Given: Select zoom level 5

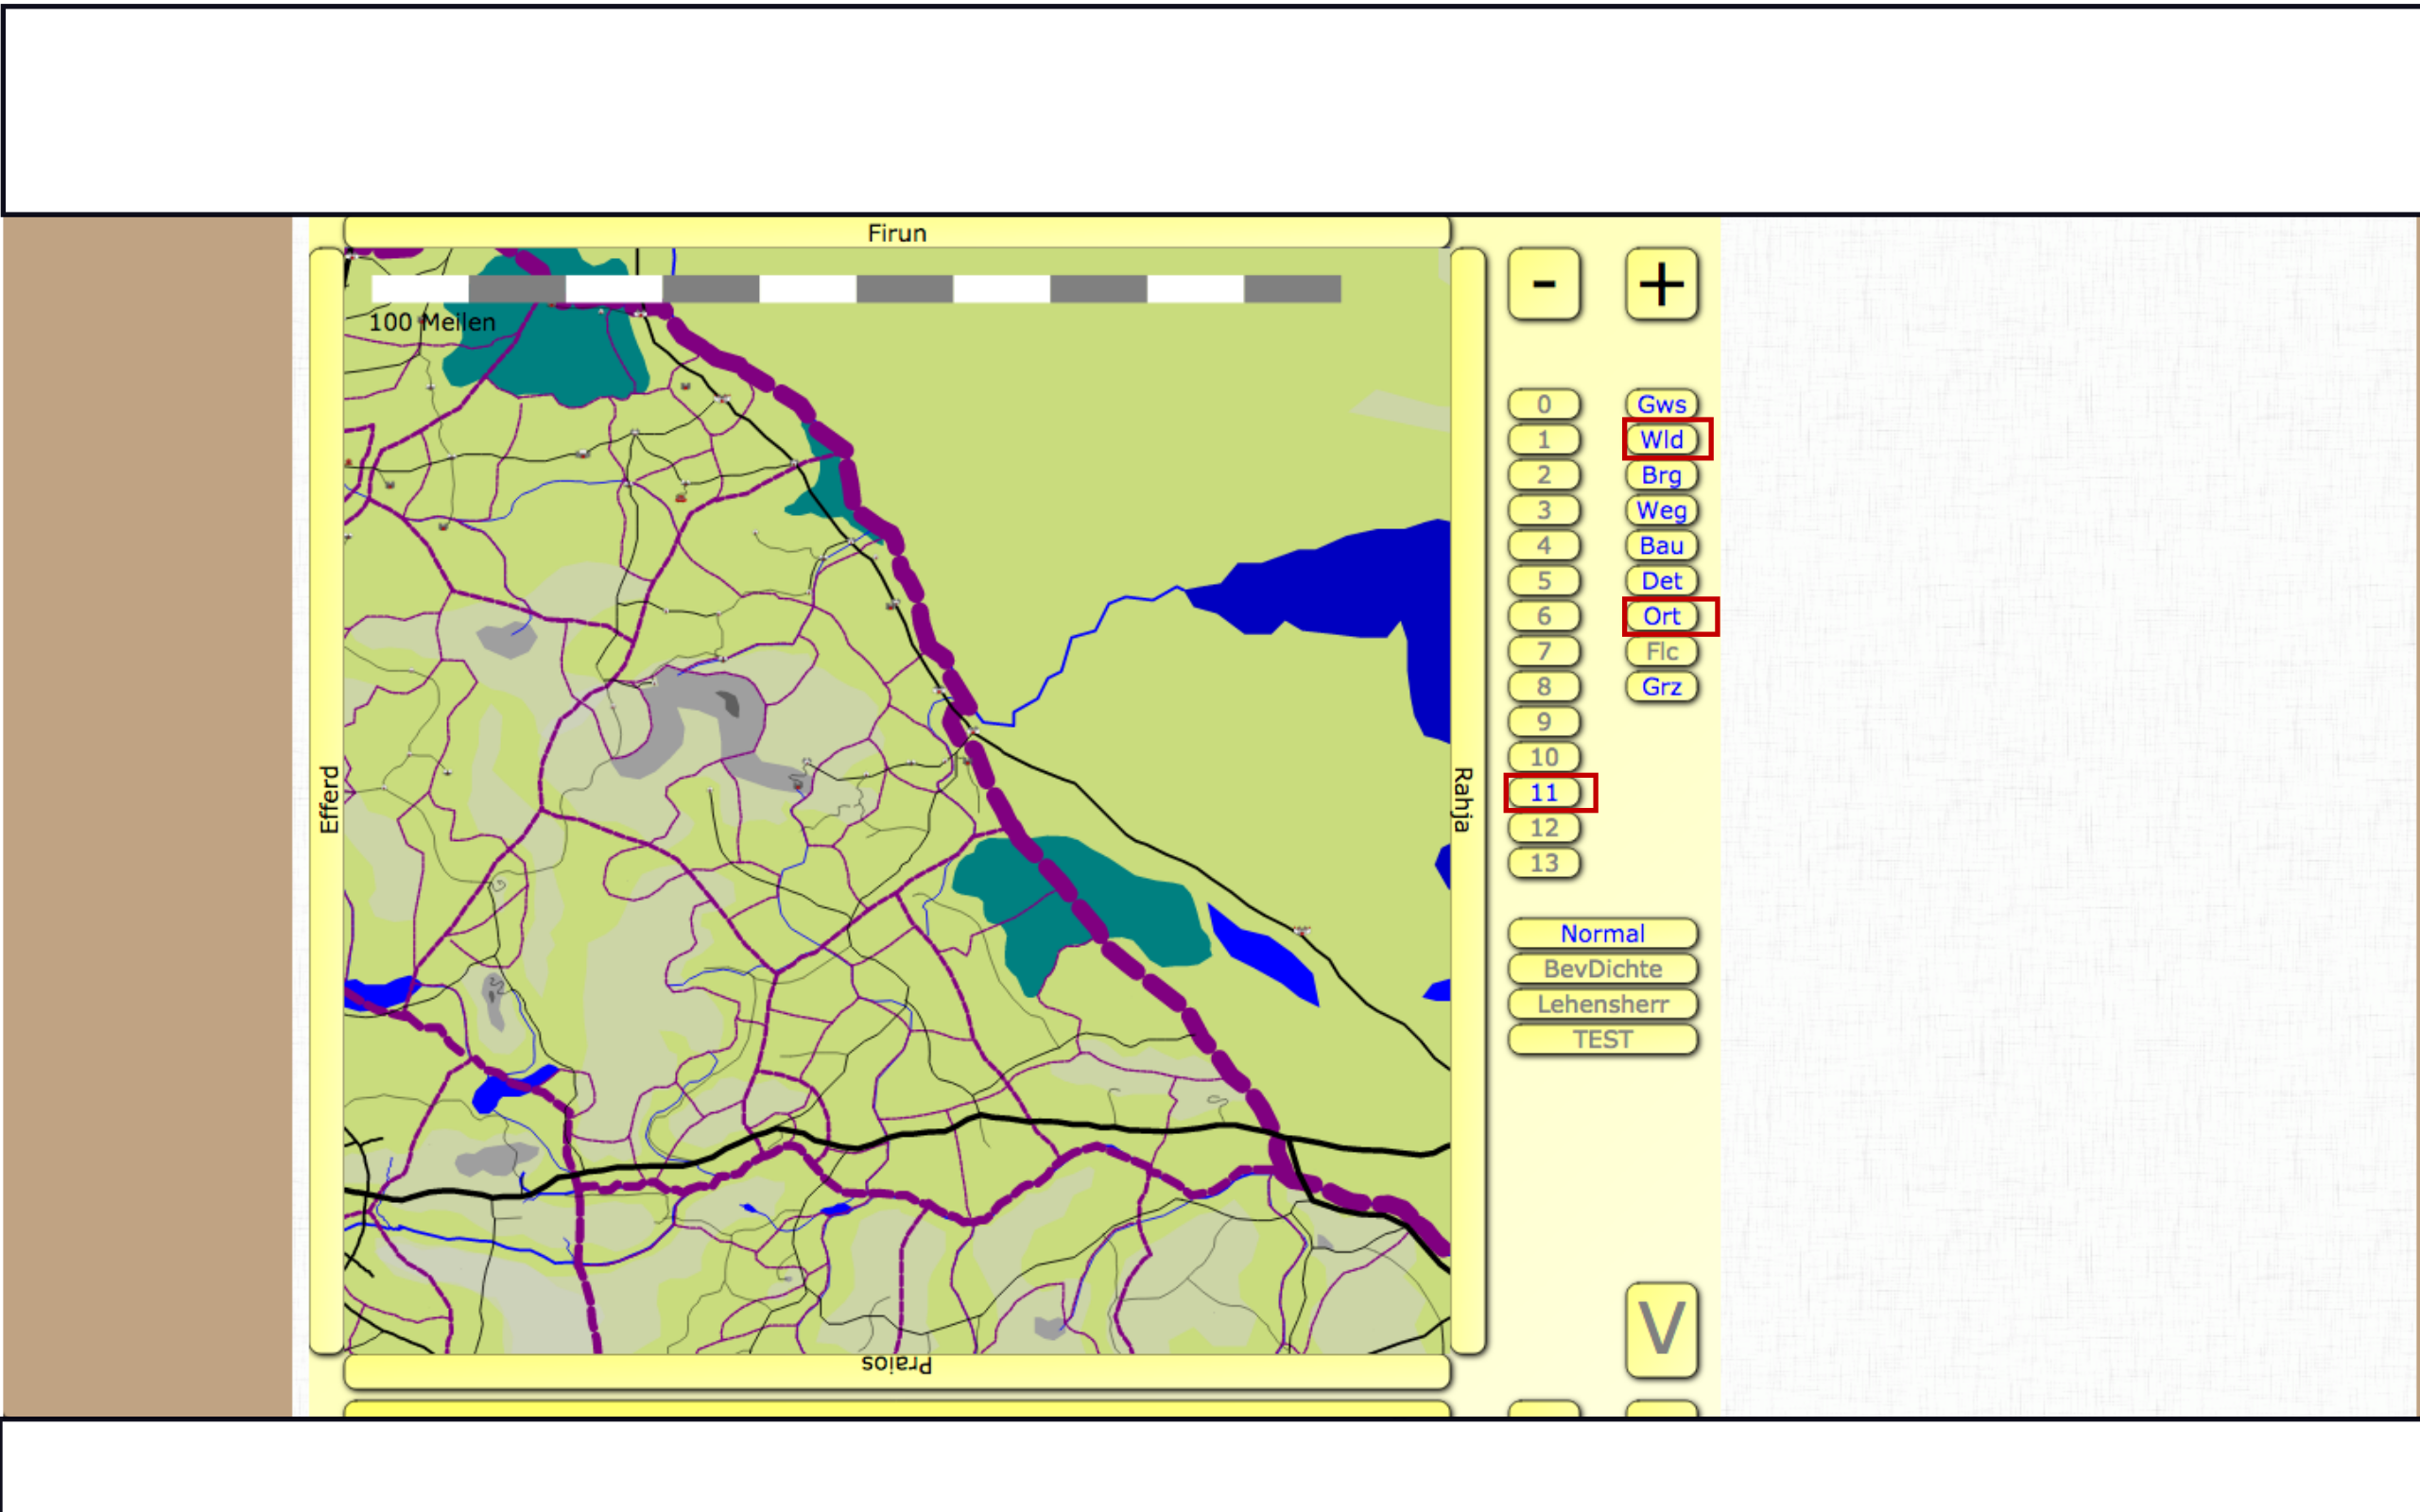Looking at the screenshot, I should (x=1543, y=581).
